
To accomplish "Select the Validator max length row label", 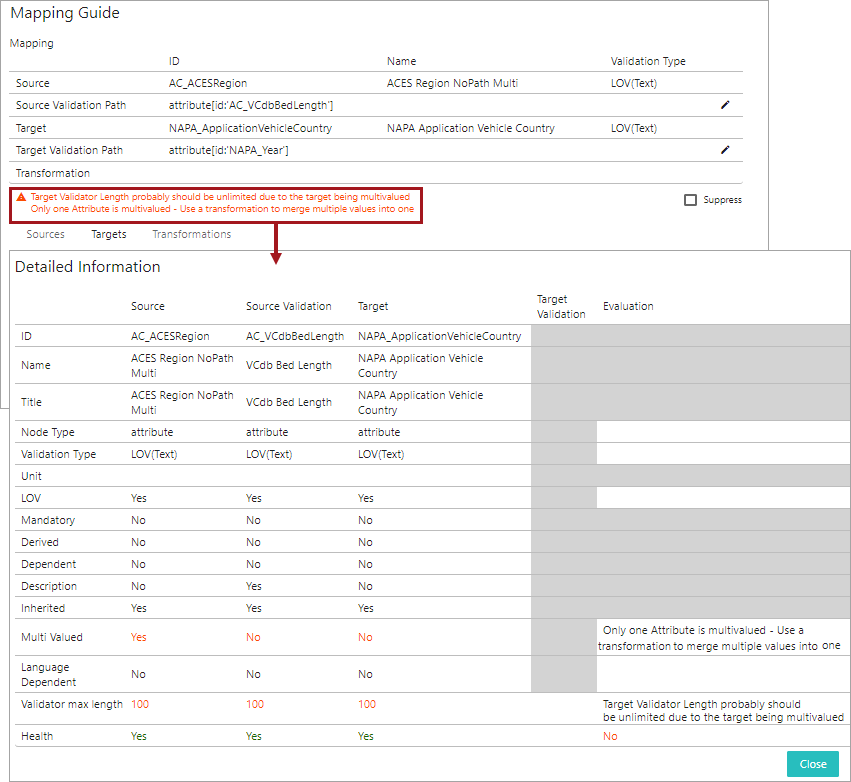I will (72, 704).
